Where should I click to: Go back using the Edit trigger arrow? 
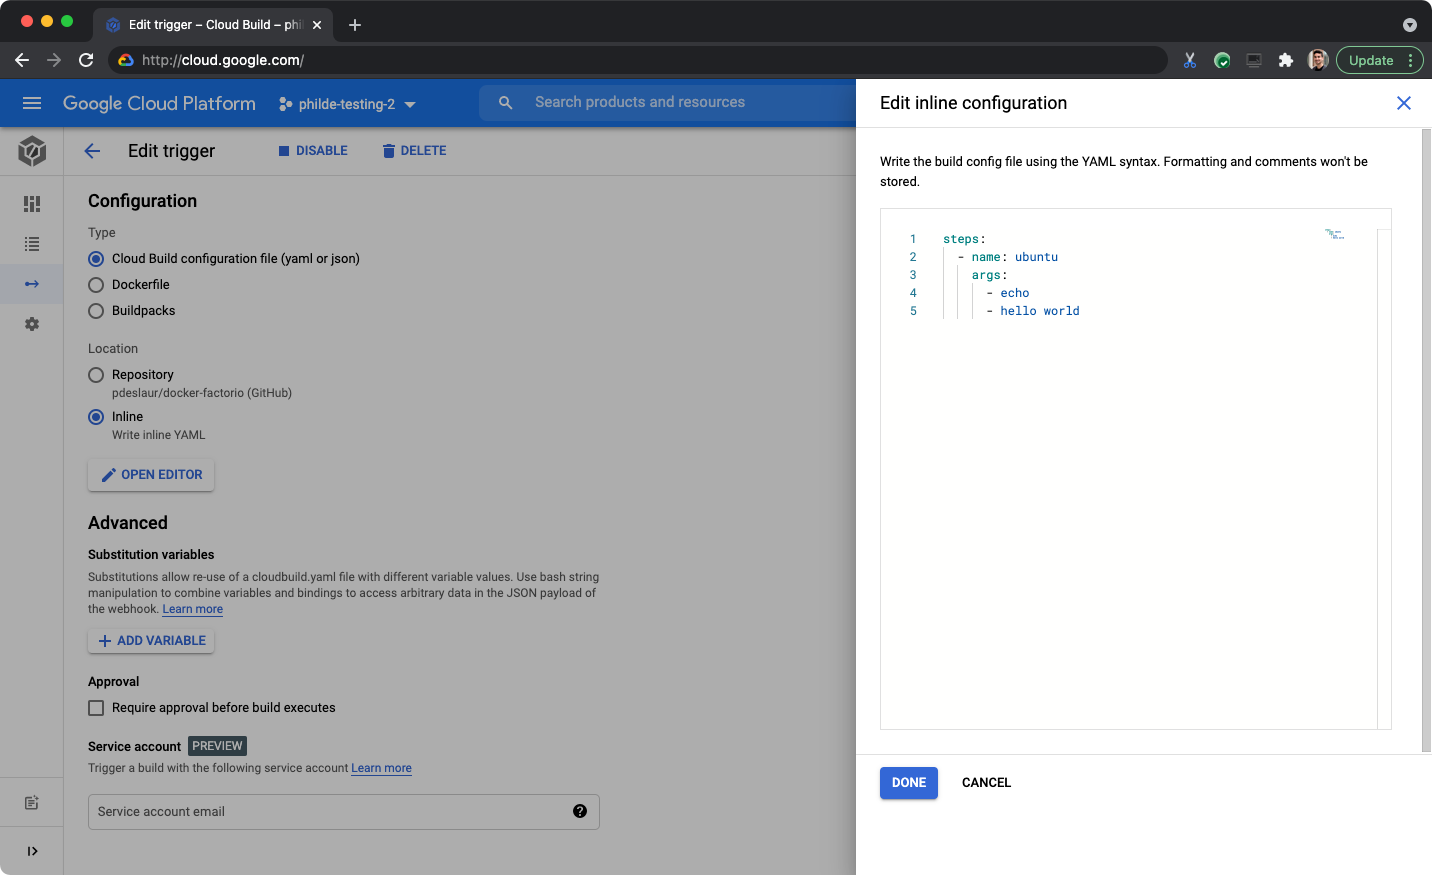click(x=92, y=151)
